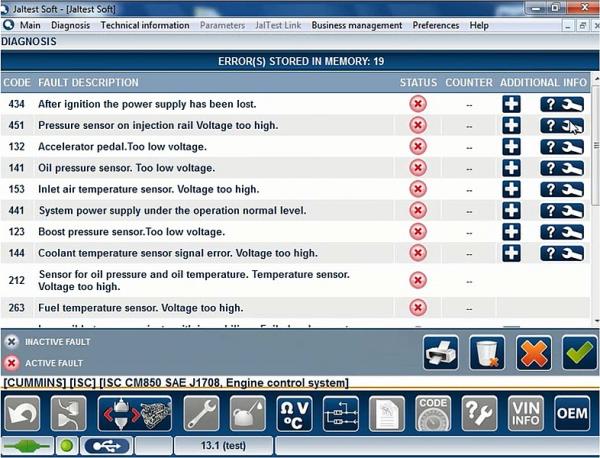Click the active status icon for fault 434

pos(418,104)
